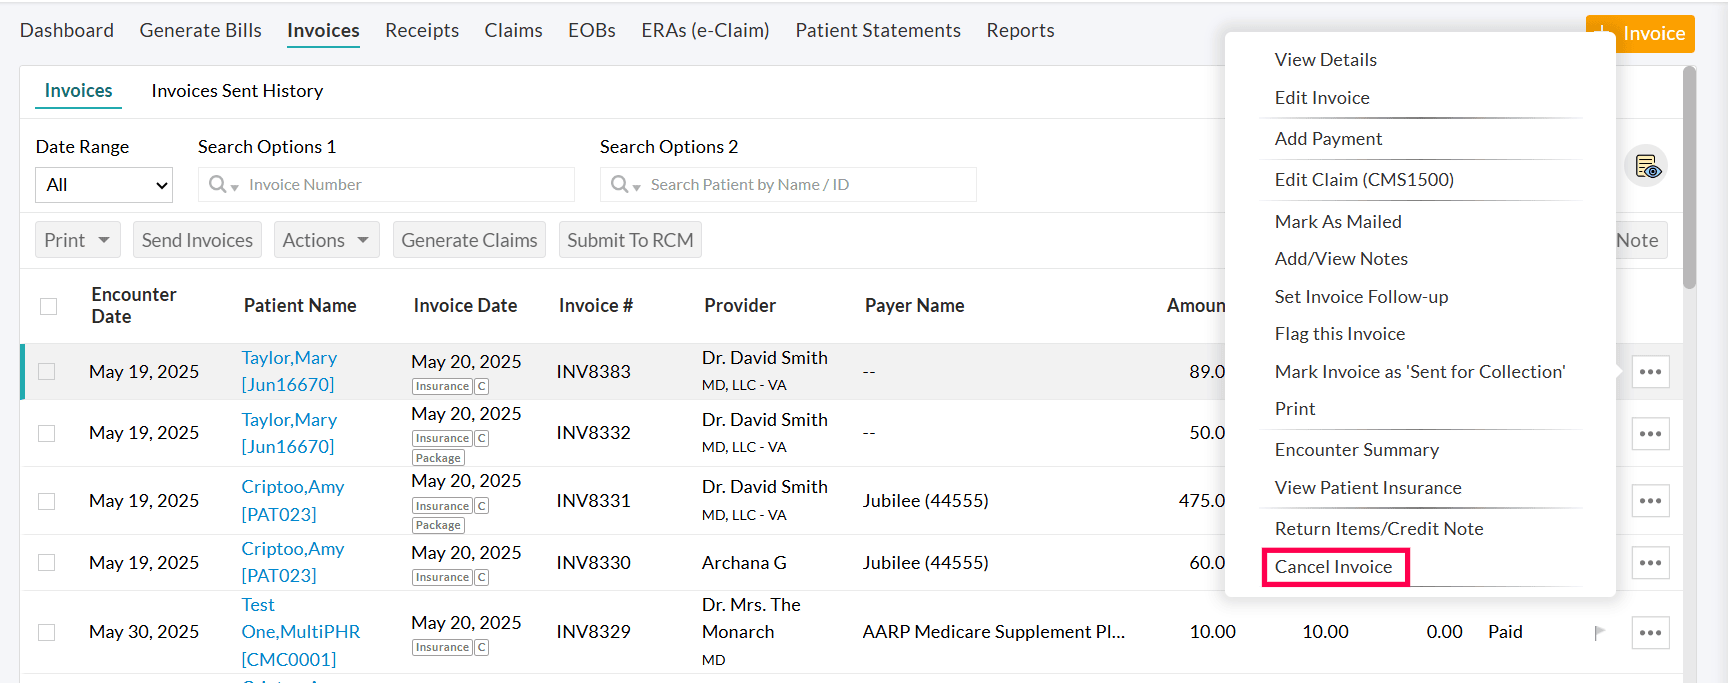This screenshot has height=683, width=1728.
Task: Open the Date Range dropdown
Action: (x=104, y=185)
